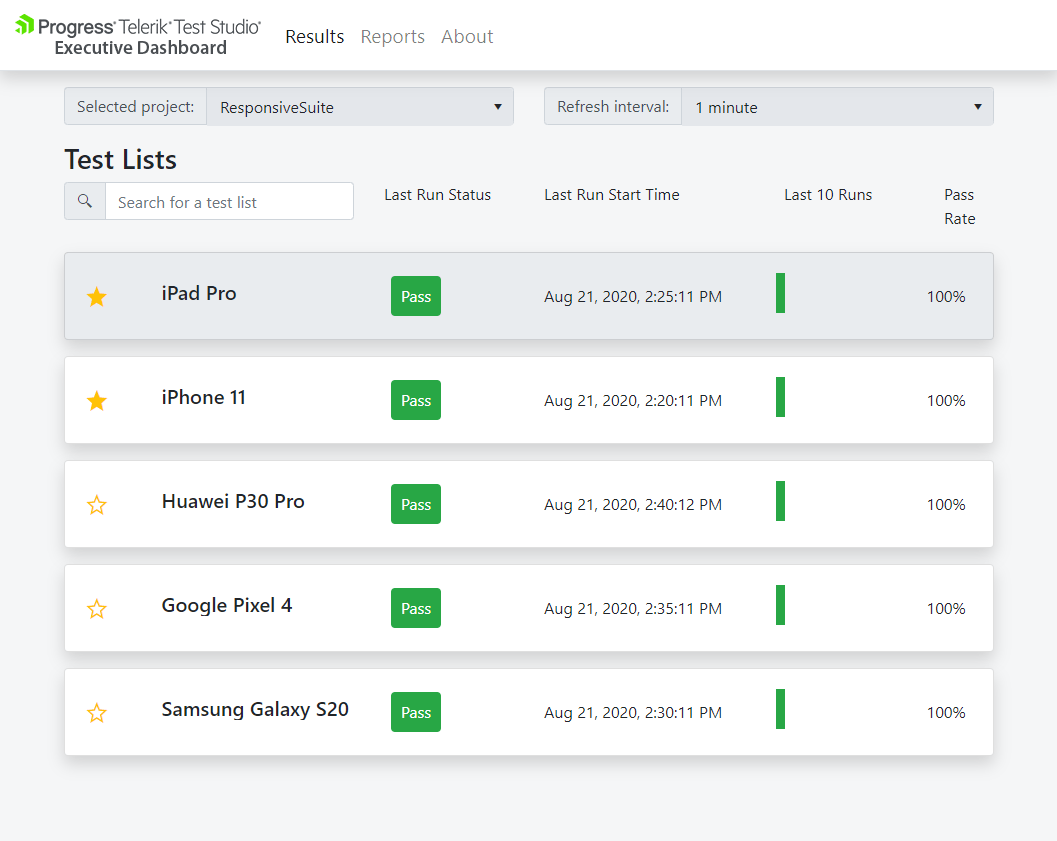Open the About page
1057x841 pixels.
click(467, 36)
